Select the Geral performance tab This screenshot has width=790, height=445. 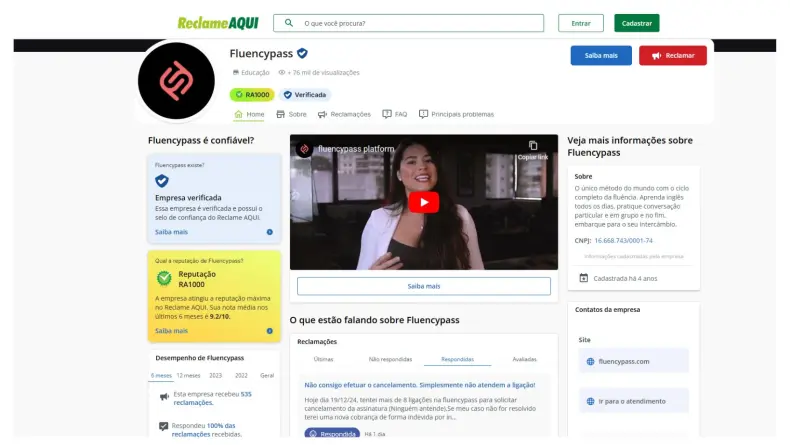click(x=267, y=375)
